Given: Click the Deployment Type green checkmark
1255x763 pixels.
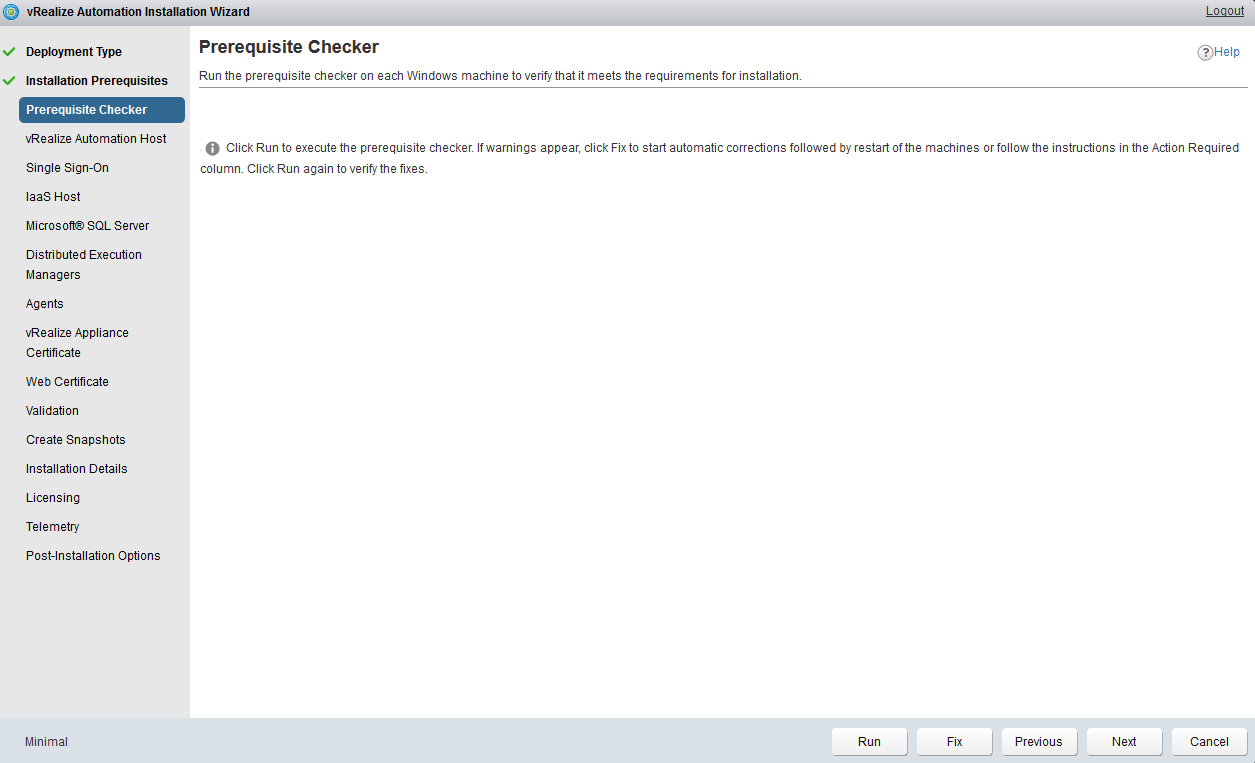Looking at the screenshot, I should (x=10, y=52).
